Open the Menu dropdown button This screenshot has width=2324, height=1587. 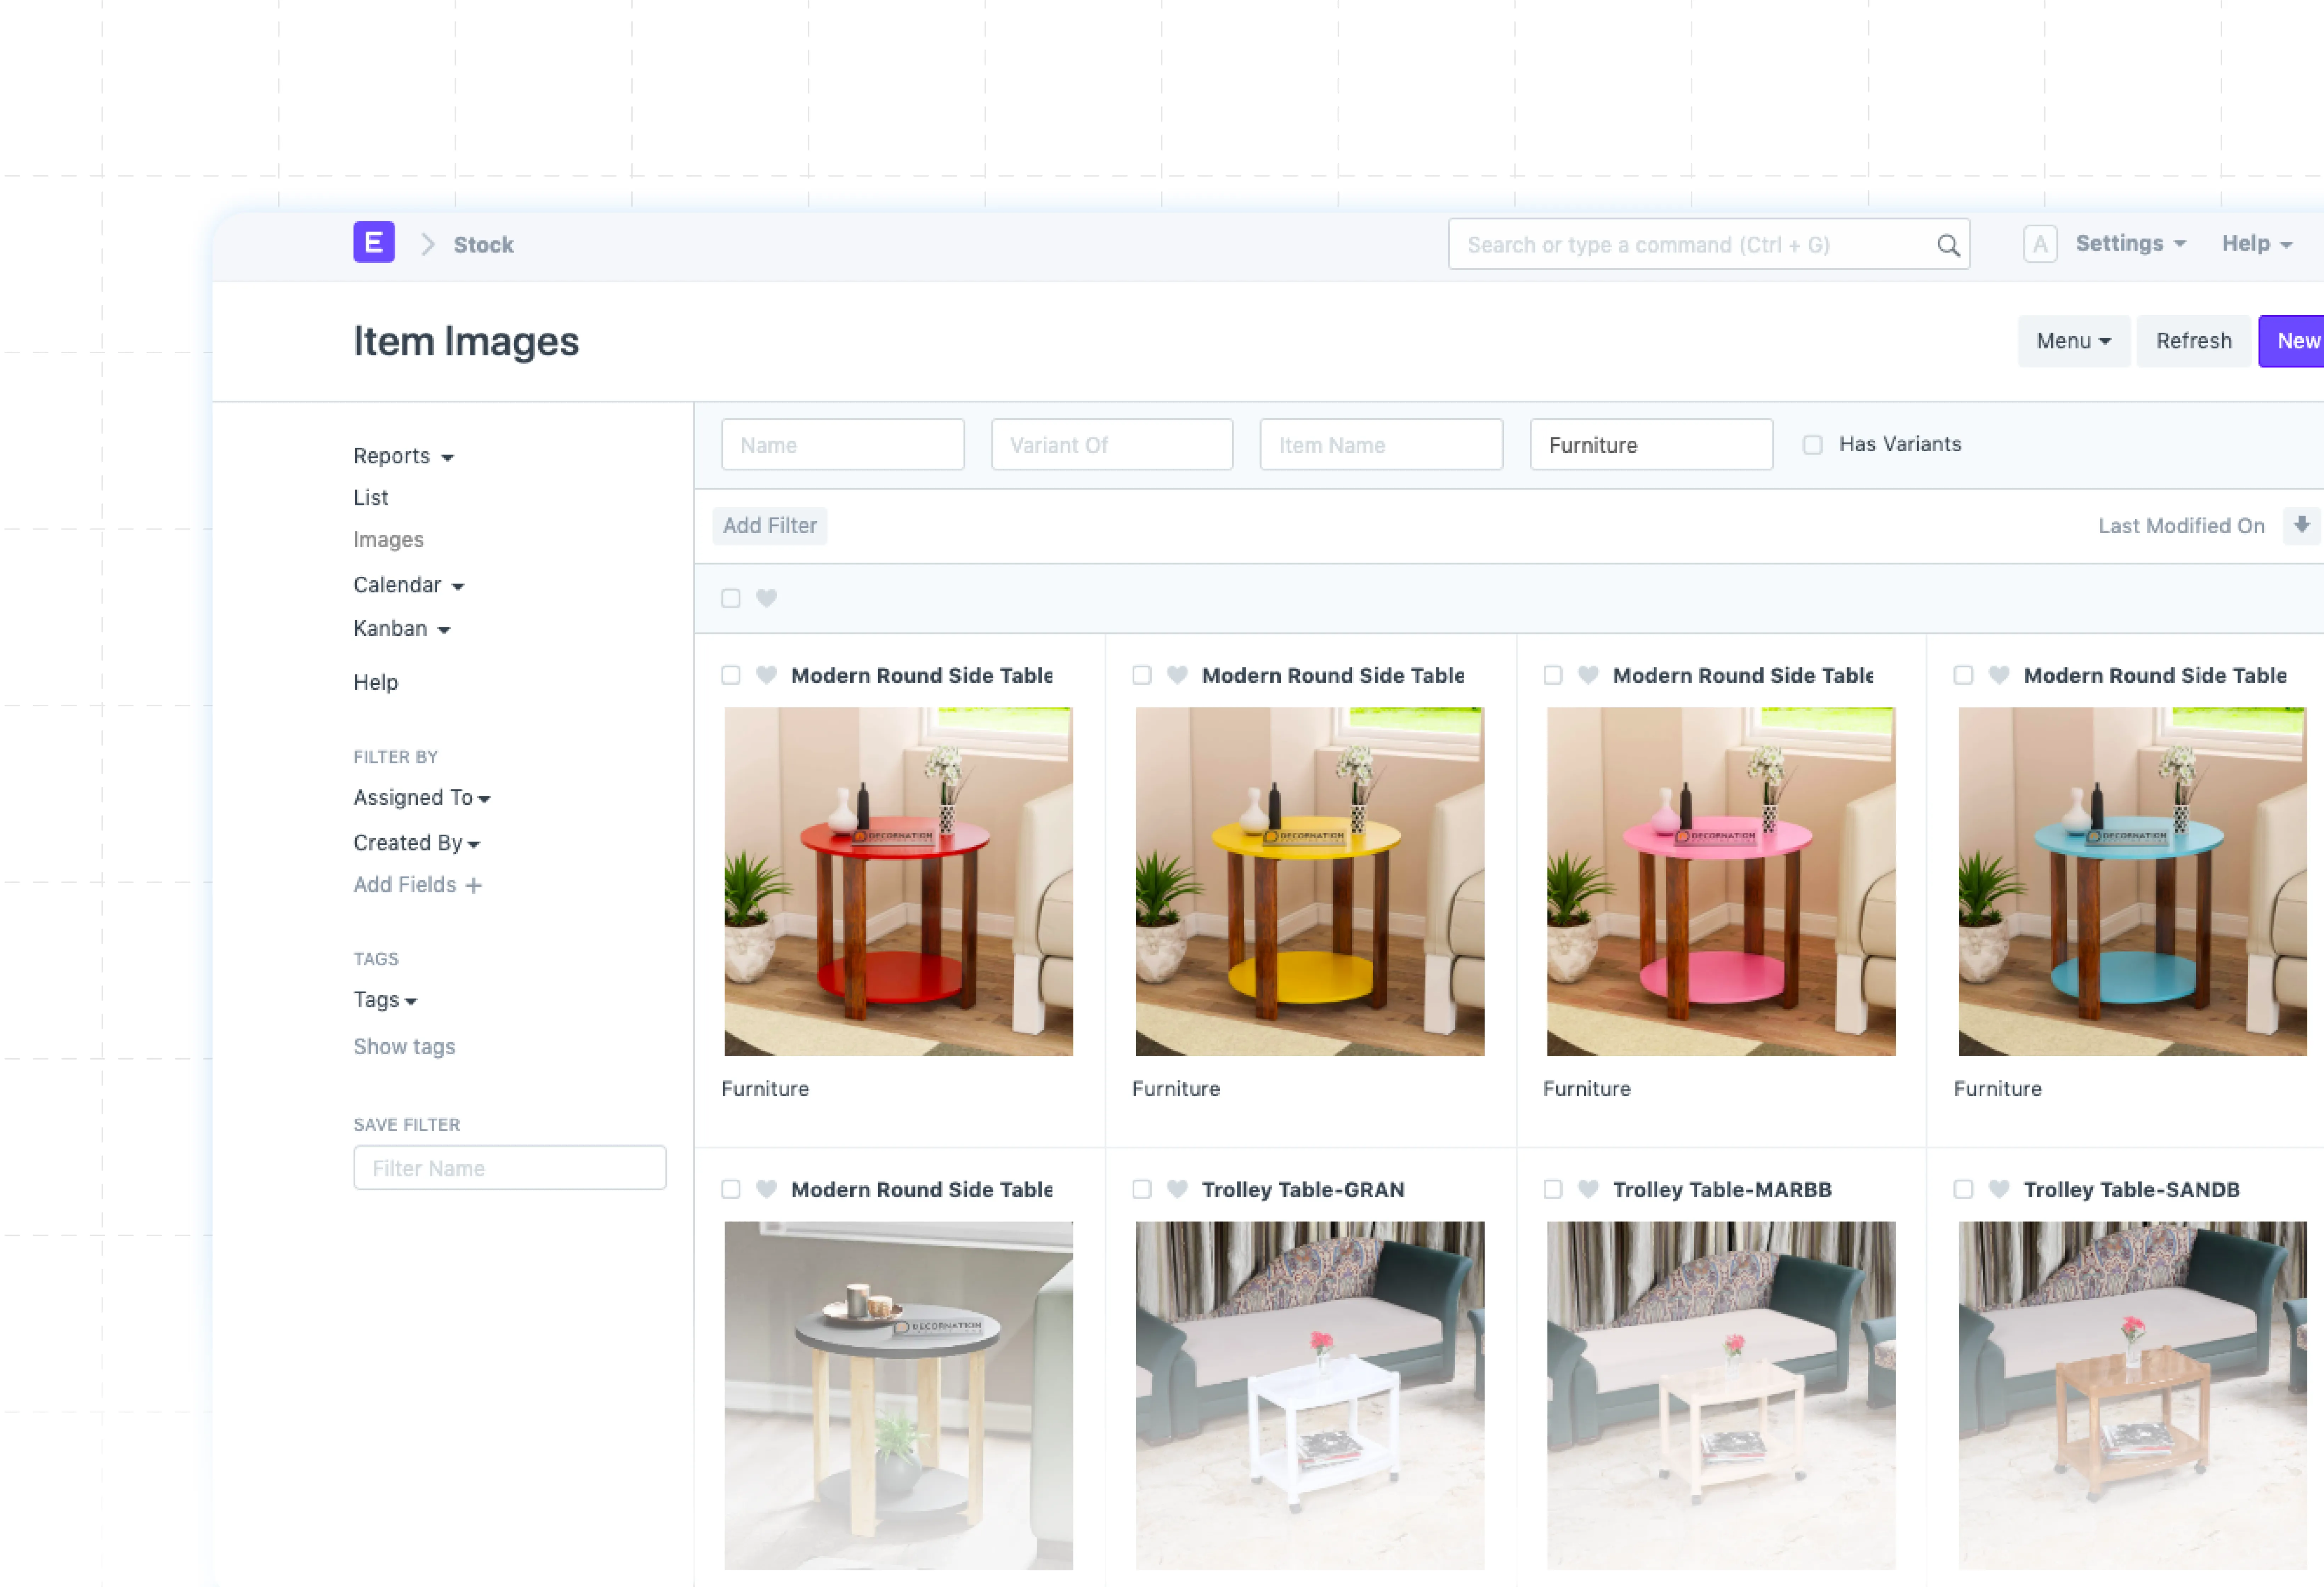2072,341
